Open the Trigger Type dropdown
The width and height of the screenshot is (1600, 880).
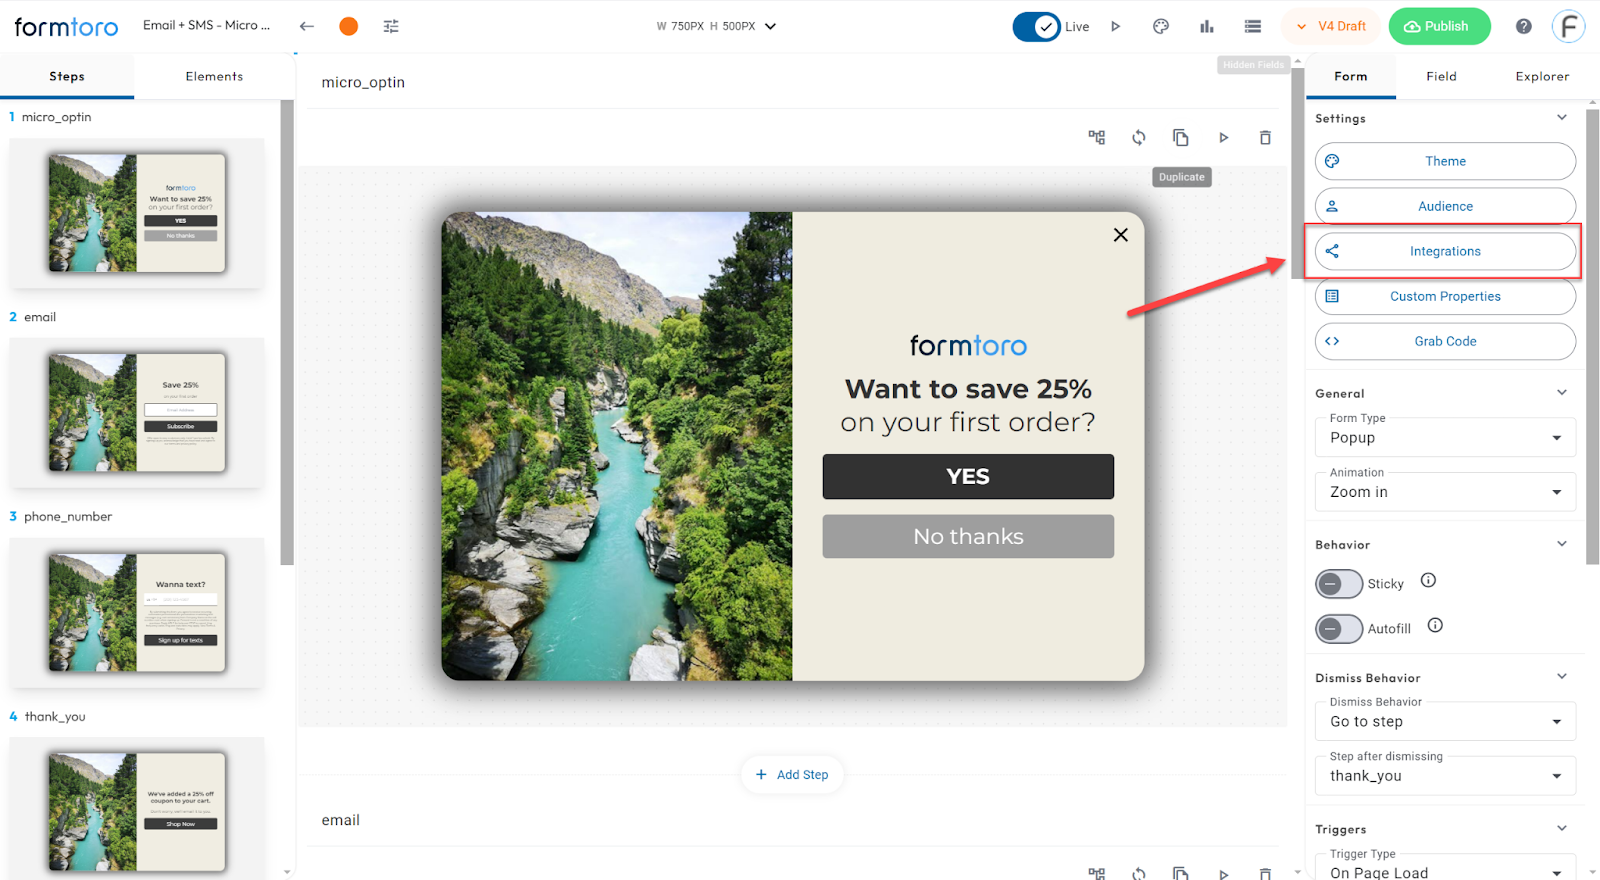pyautogui.click(x=1445, y=869)
